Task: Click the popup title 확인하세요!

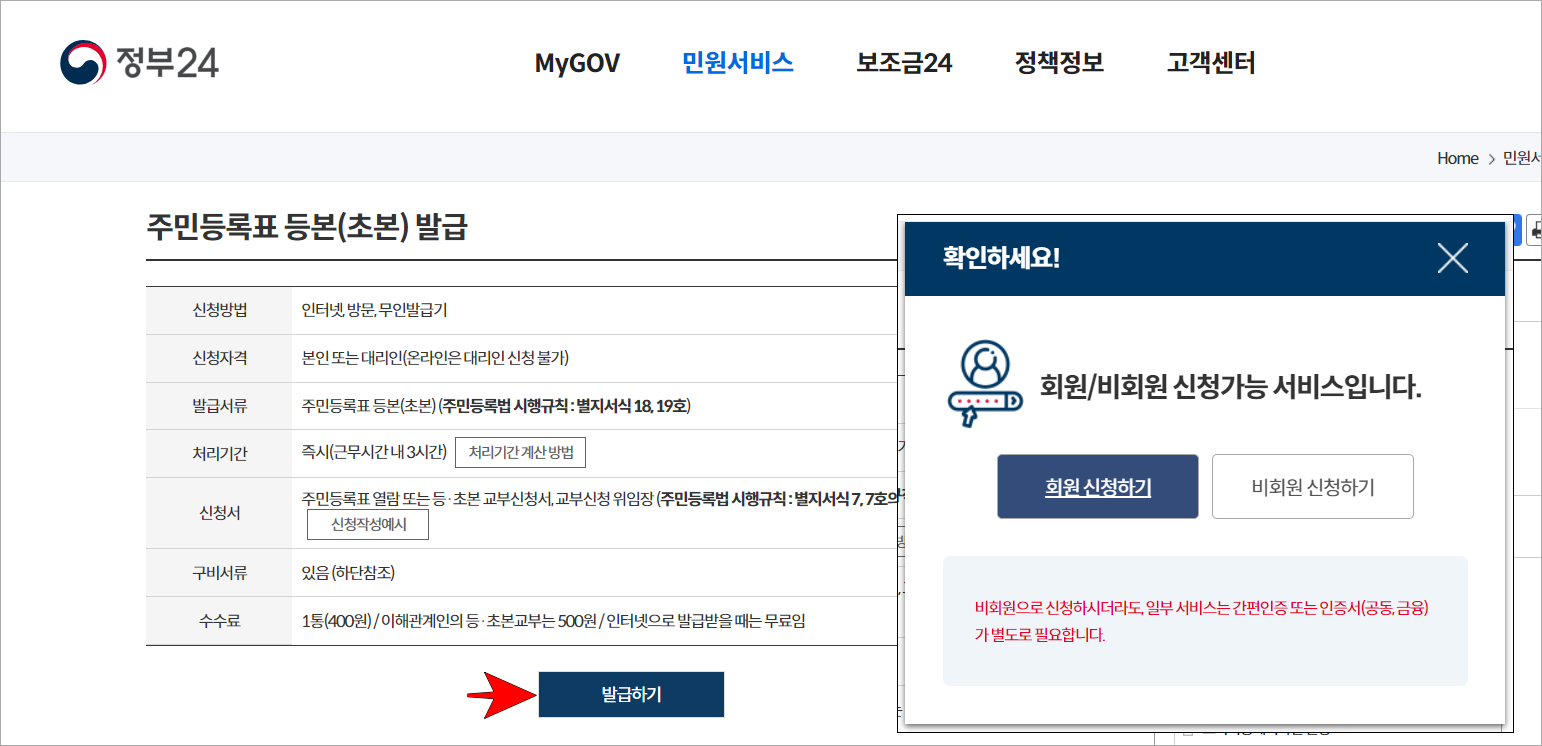Action: coord(1001,258)
